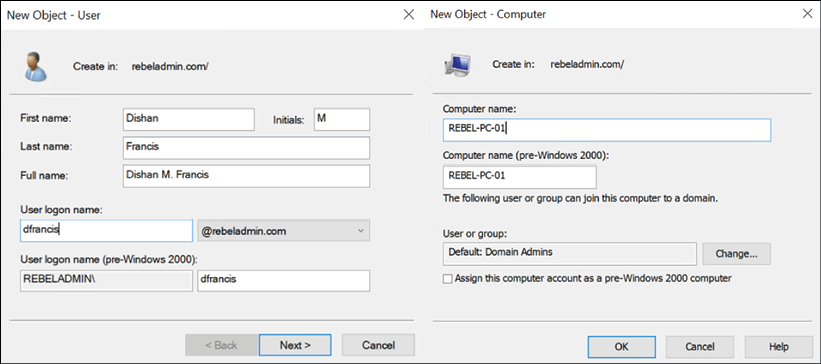
Task: Click the 'User or group:' label
Action: (x=475, y=233)
